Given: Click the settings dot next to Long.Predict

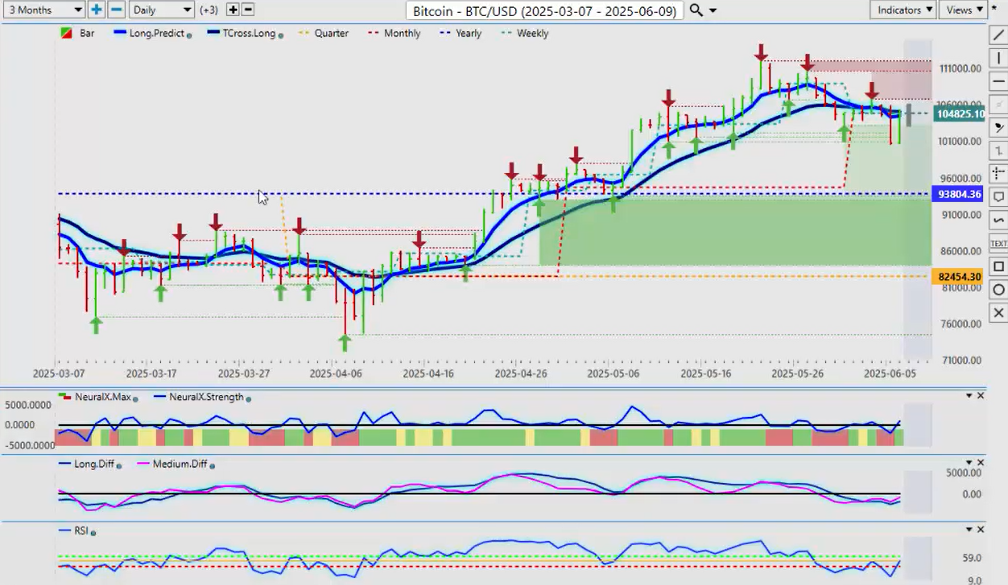Looking at the screenshot, I should [x=189, y=35].
